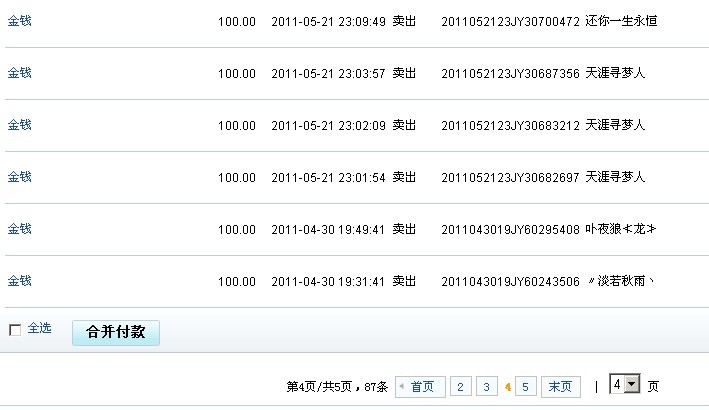Click buyer name 〃淡若秋雨丶

[x=622, y=282]
